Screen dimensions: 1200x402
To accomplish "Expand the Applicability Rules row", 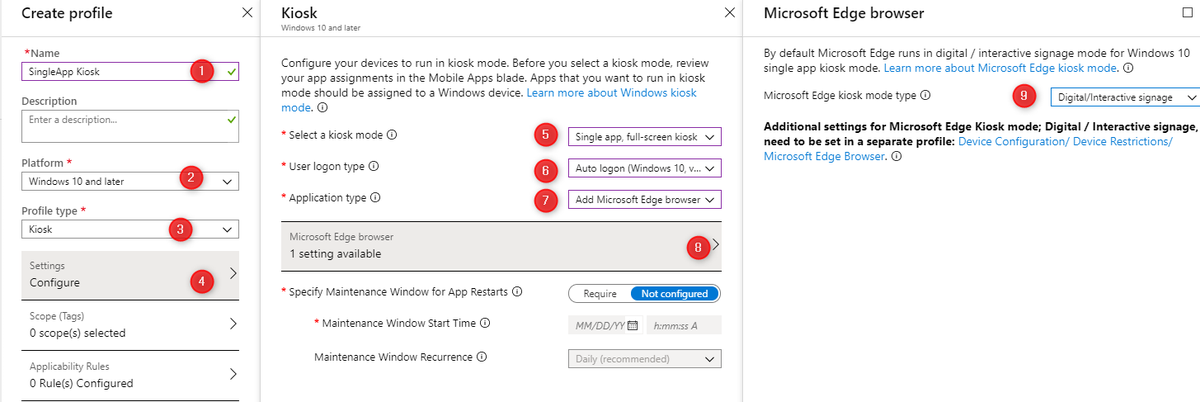I will click(x=130, y=374).
